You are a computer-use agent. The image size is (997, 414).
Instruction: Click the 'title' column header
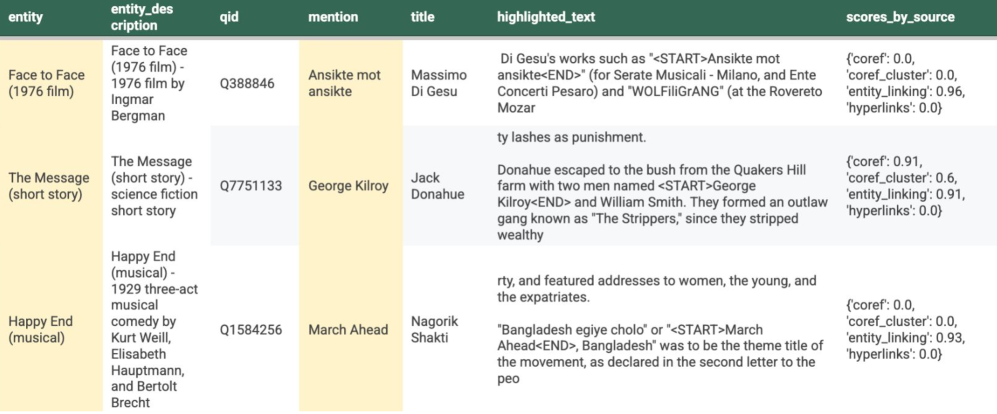423,18
